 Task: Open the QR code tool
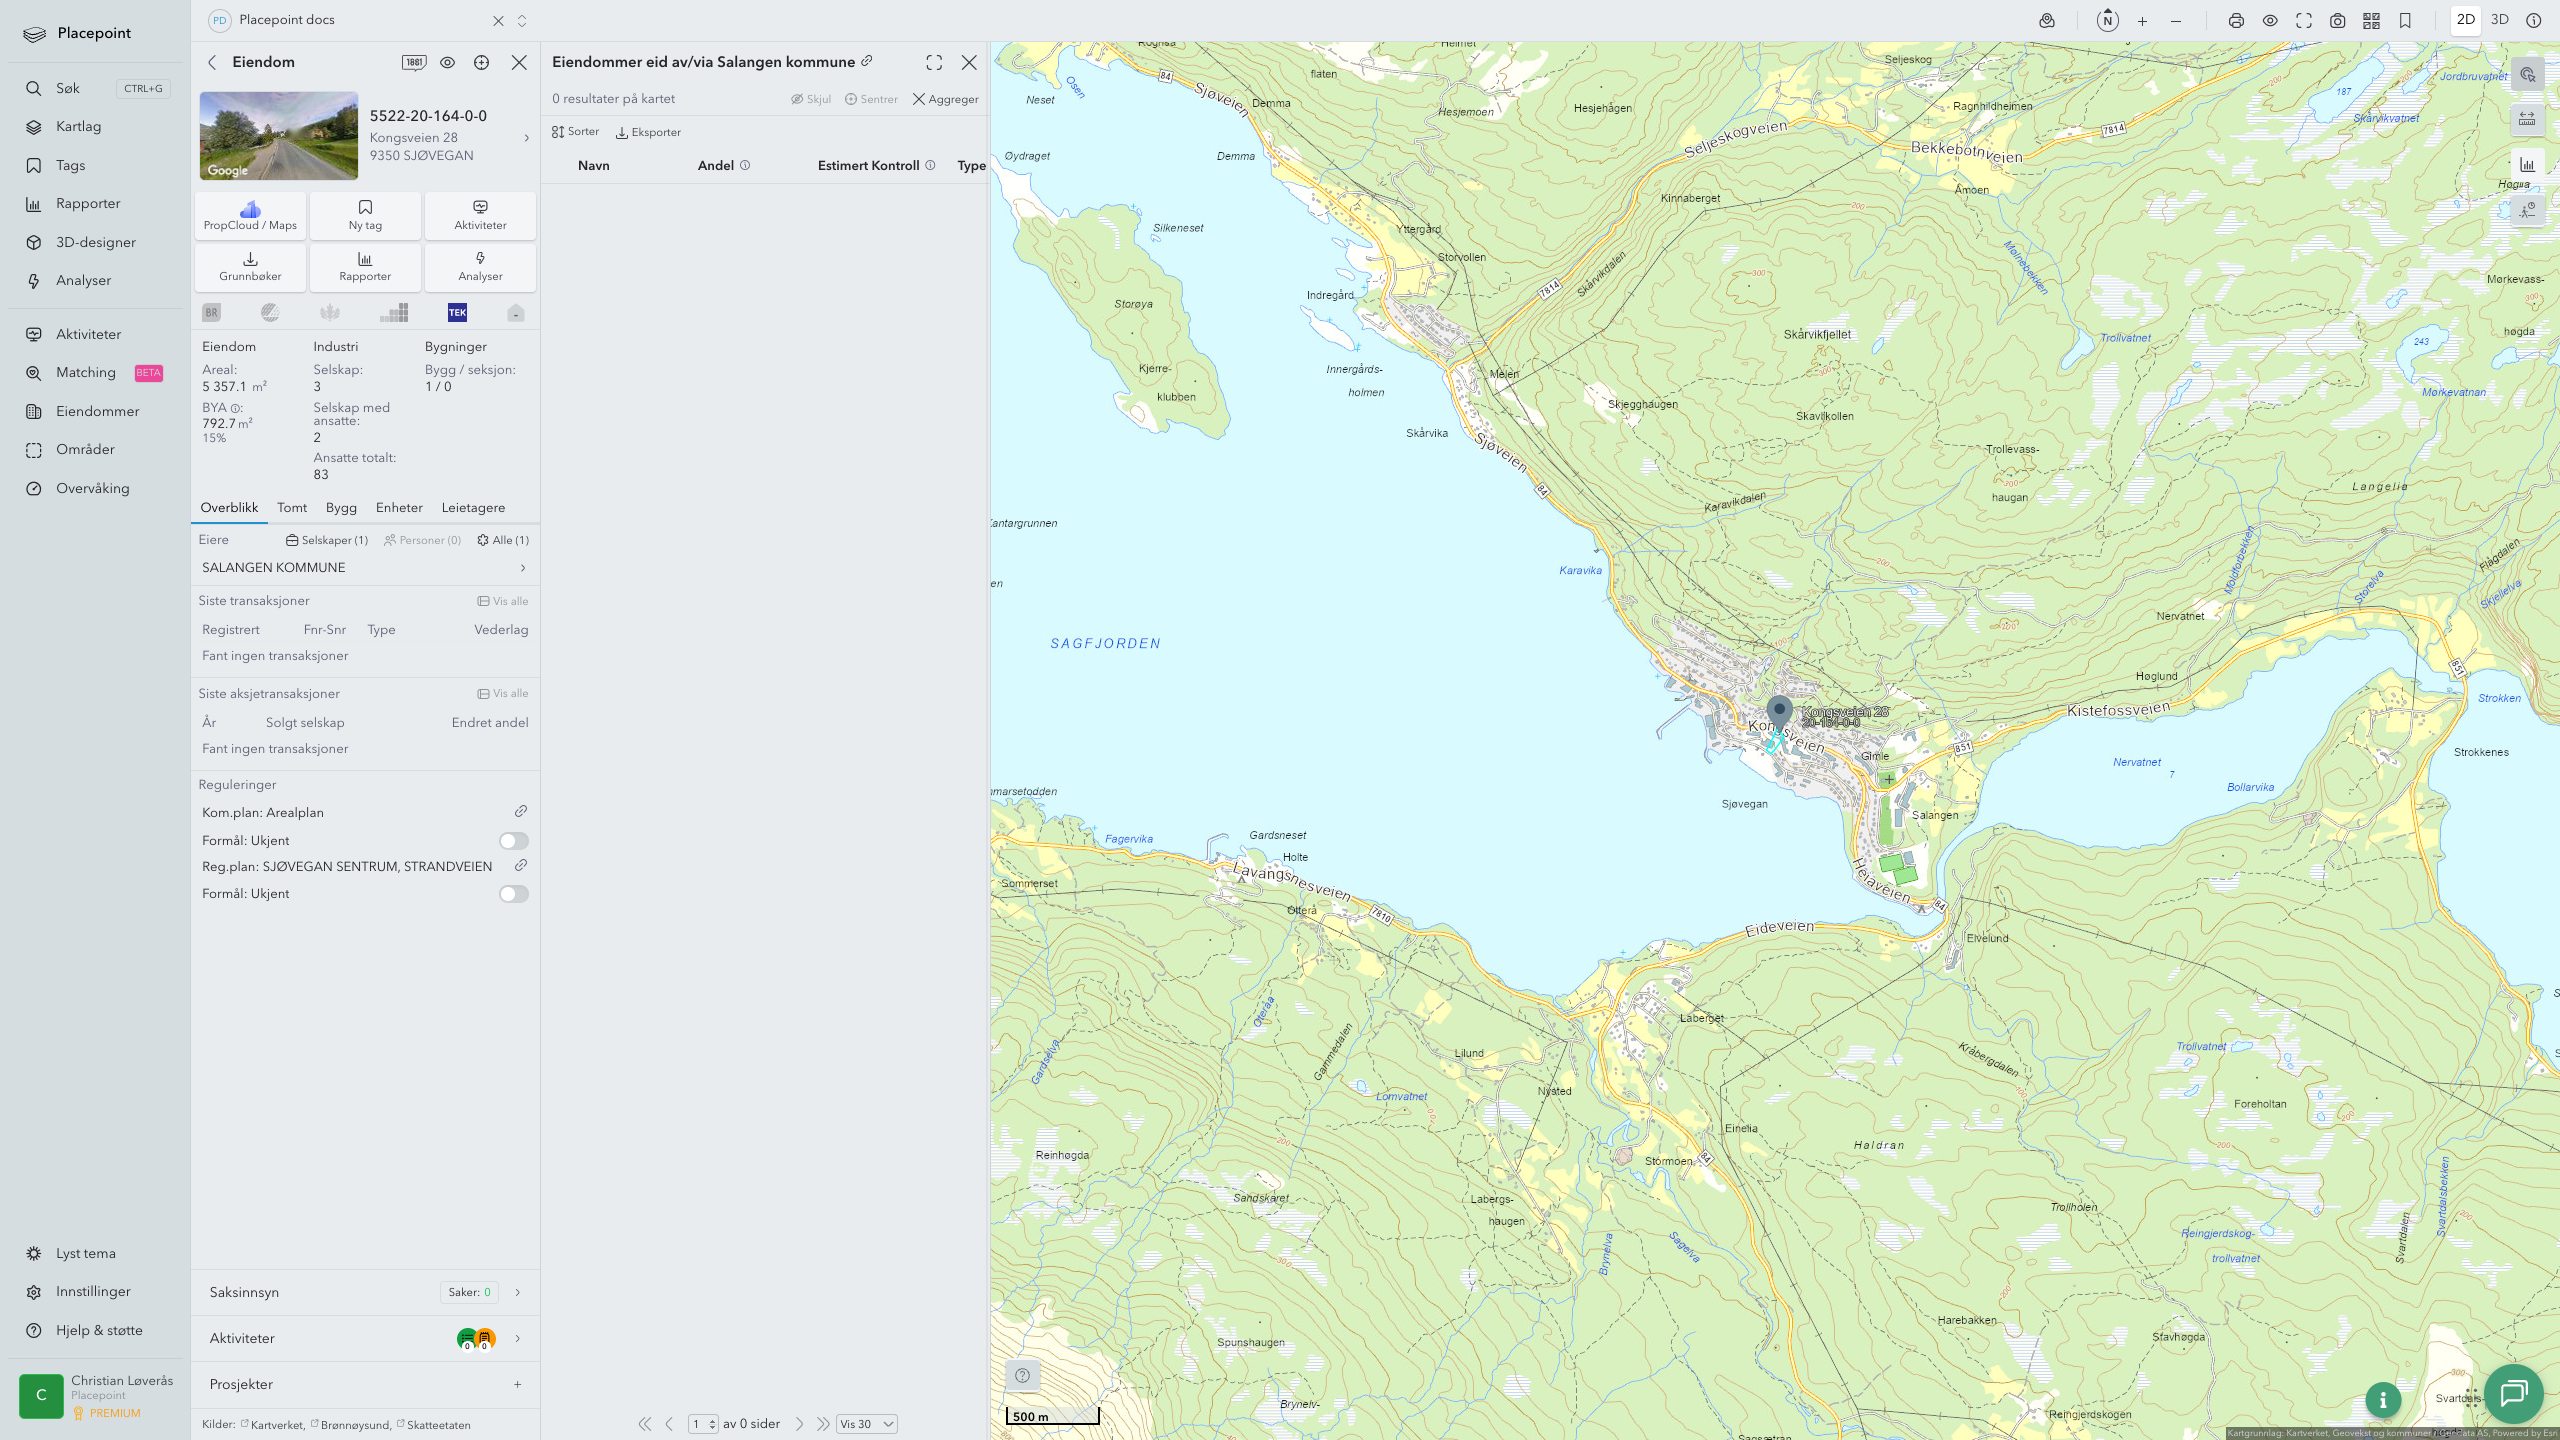[x=2371, y=21]
